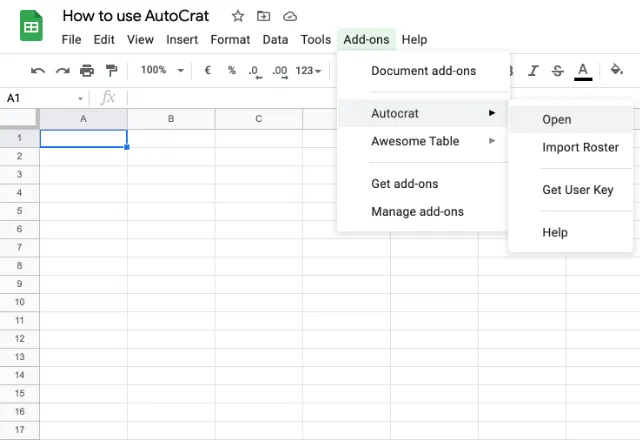Choose Open in Autocrat submenu
The image size is (640, 440).
click(x=557, y=119)
